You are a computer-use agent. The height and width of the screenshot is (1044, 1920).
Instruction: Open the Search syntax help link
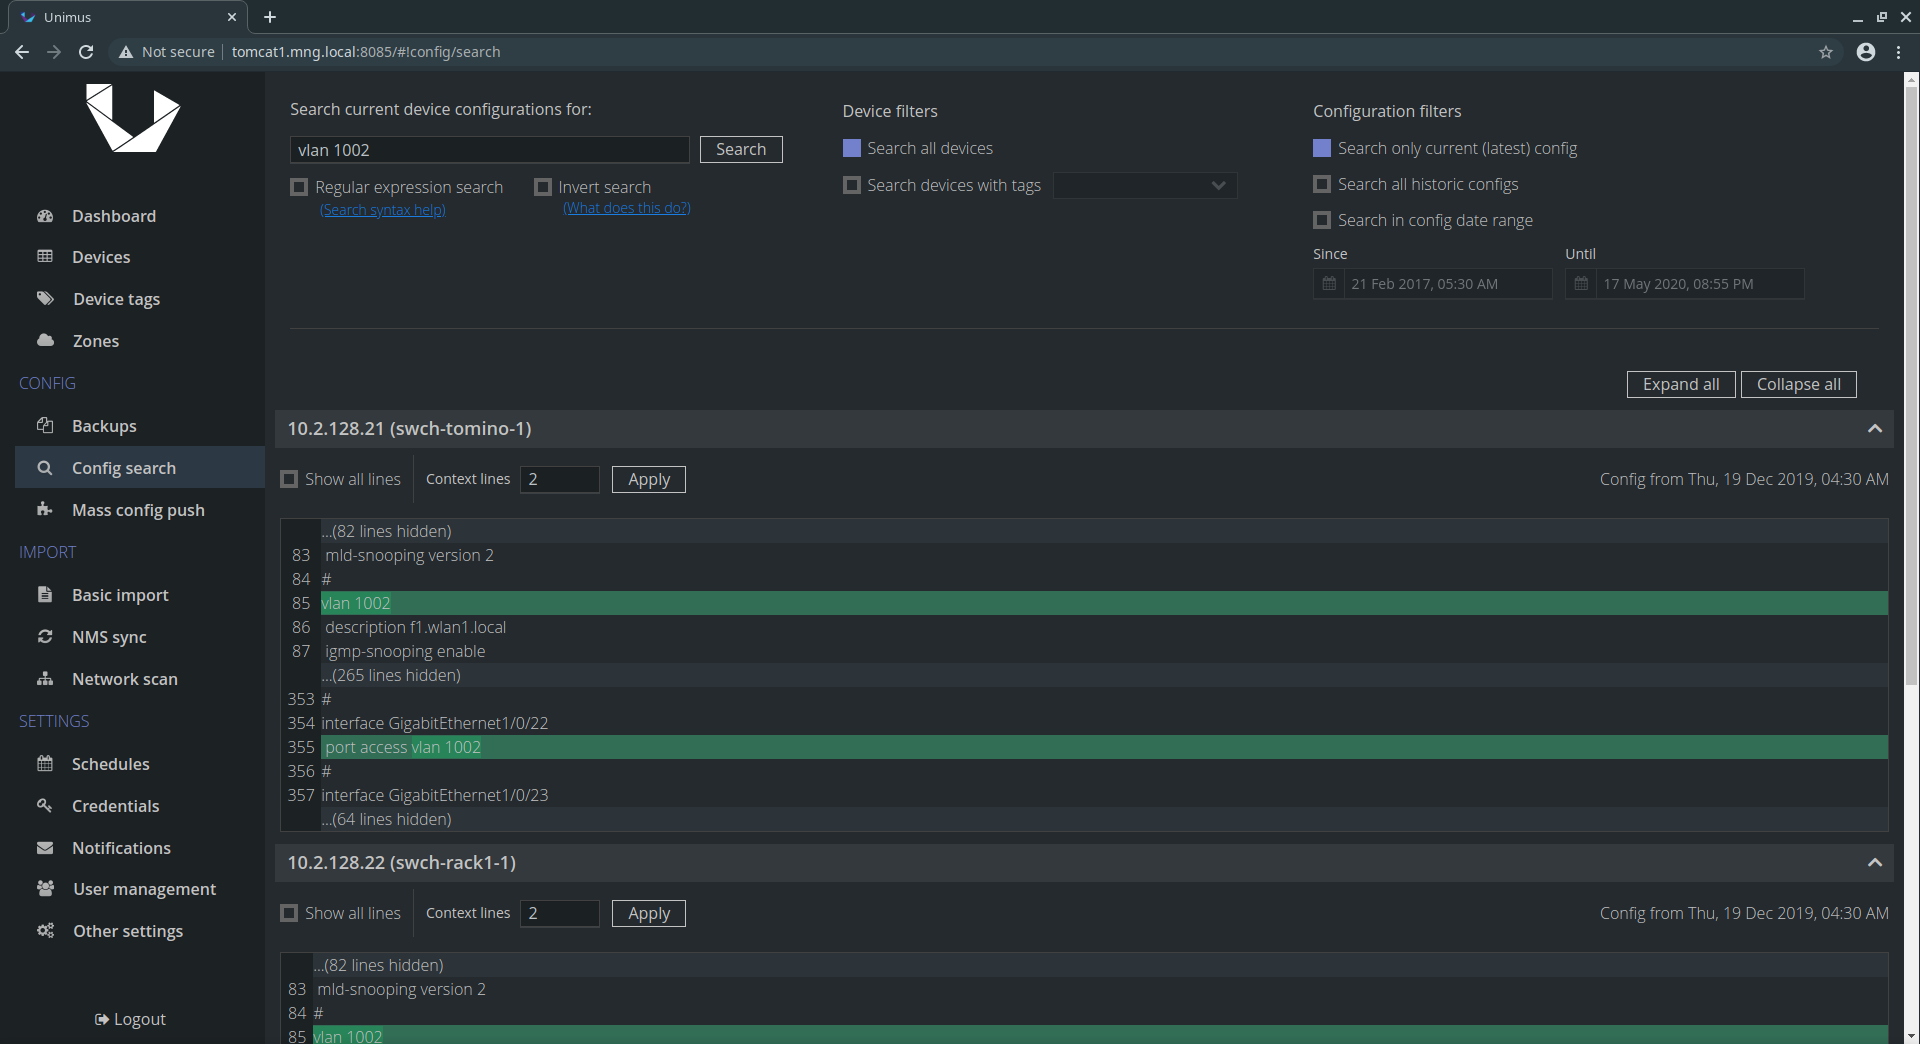coord(383,210)
